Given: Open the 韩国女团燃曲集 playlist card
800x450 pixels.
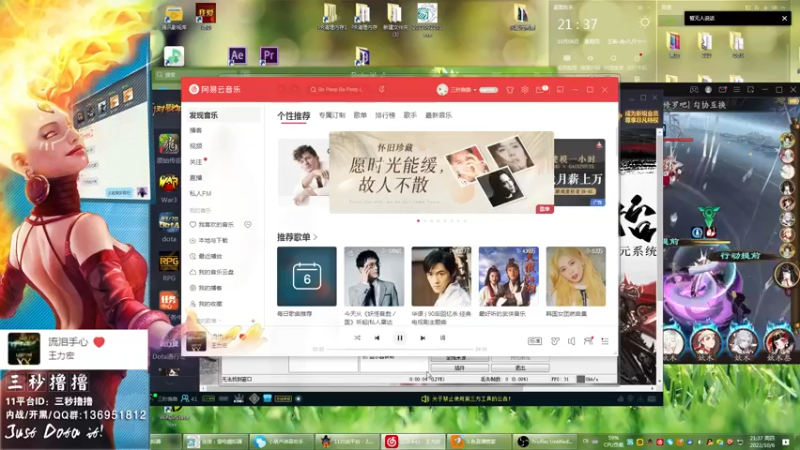Looking at the screenshot, I should click(x=576, y=277).
